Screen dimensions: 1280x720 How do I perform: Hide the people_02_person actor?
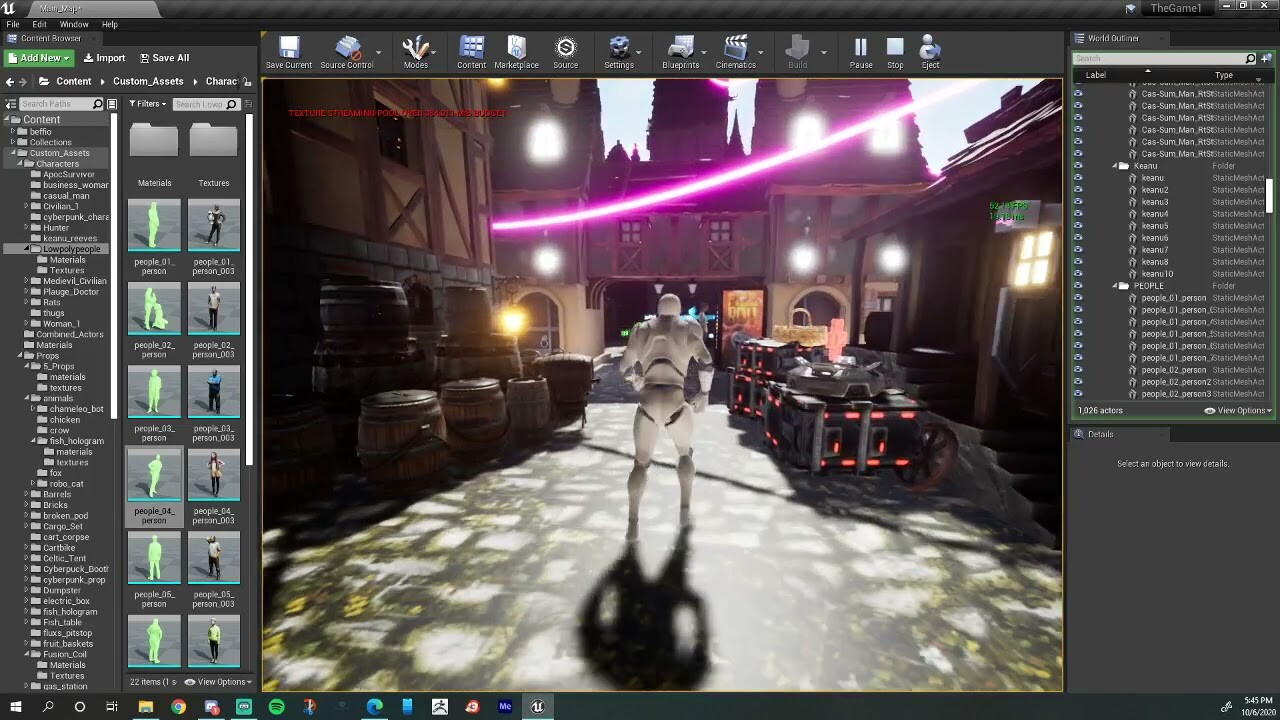1078,369
